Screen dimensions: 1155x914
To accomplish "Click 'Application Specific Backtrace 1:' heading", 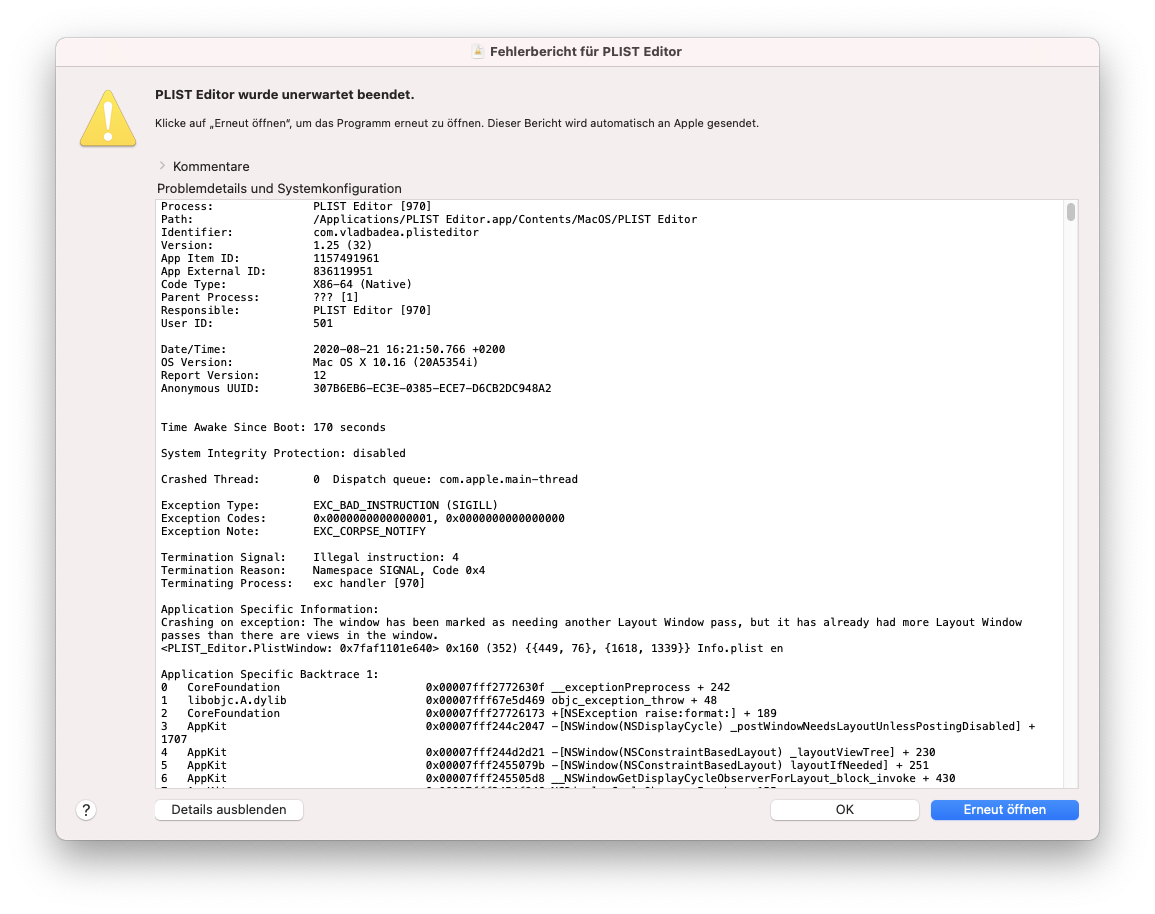I will (270, 674).
